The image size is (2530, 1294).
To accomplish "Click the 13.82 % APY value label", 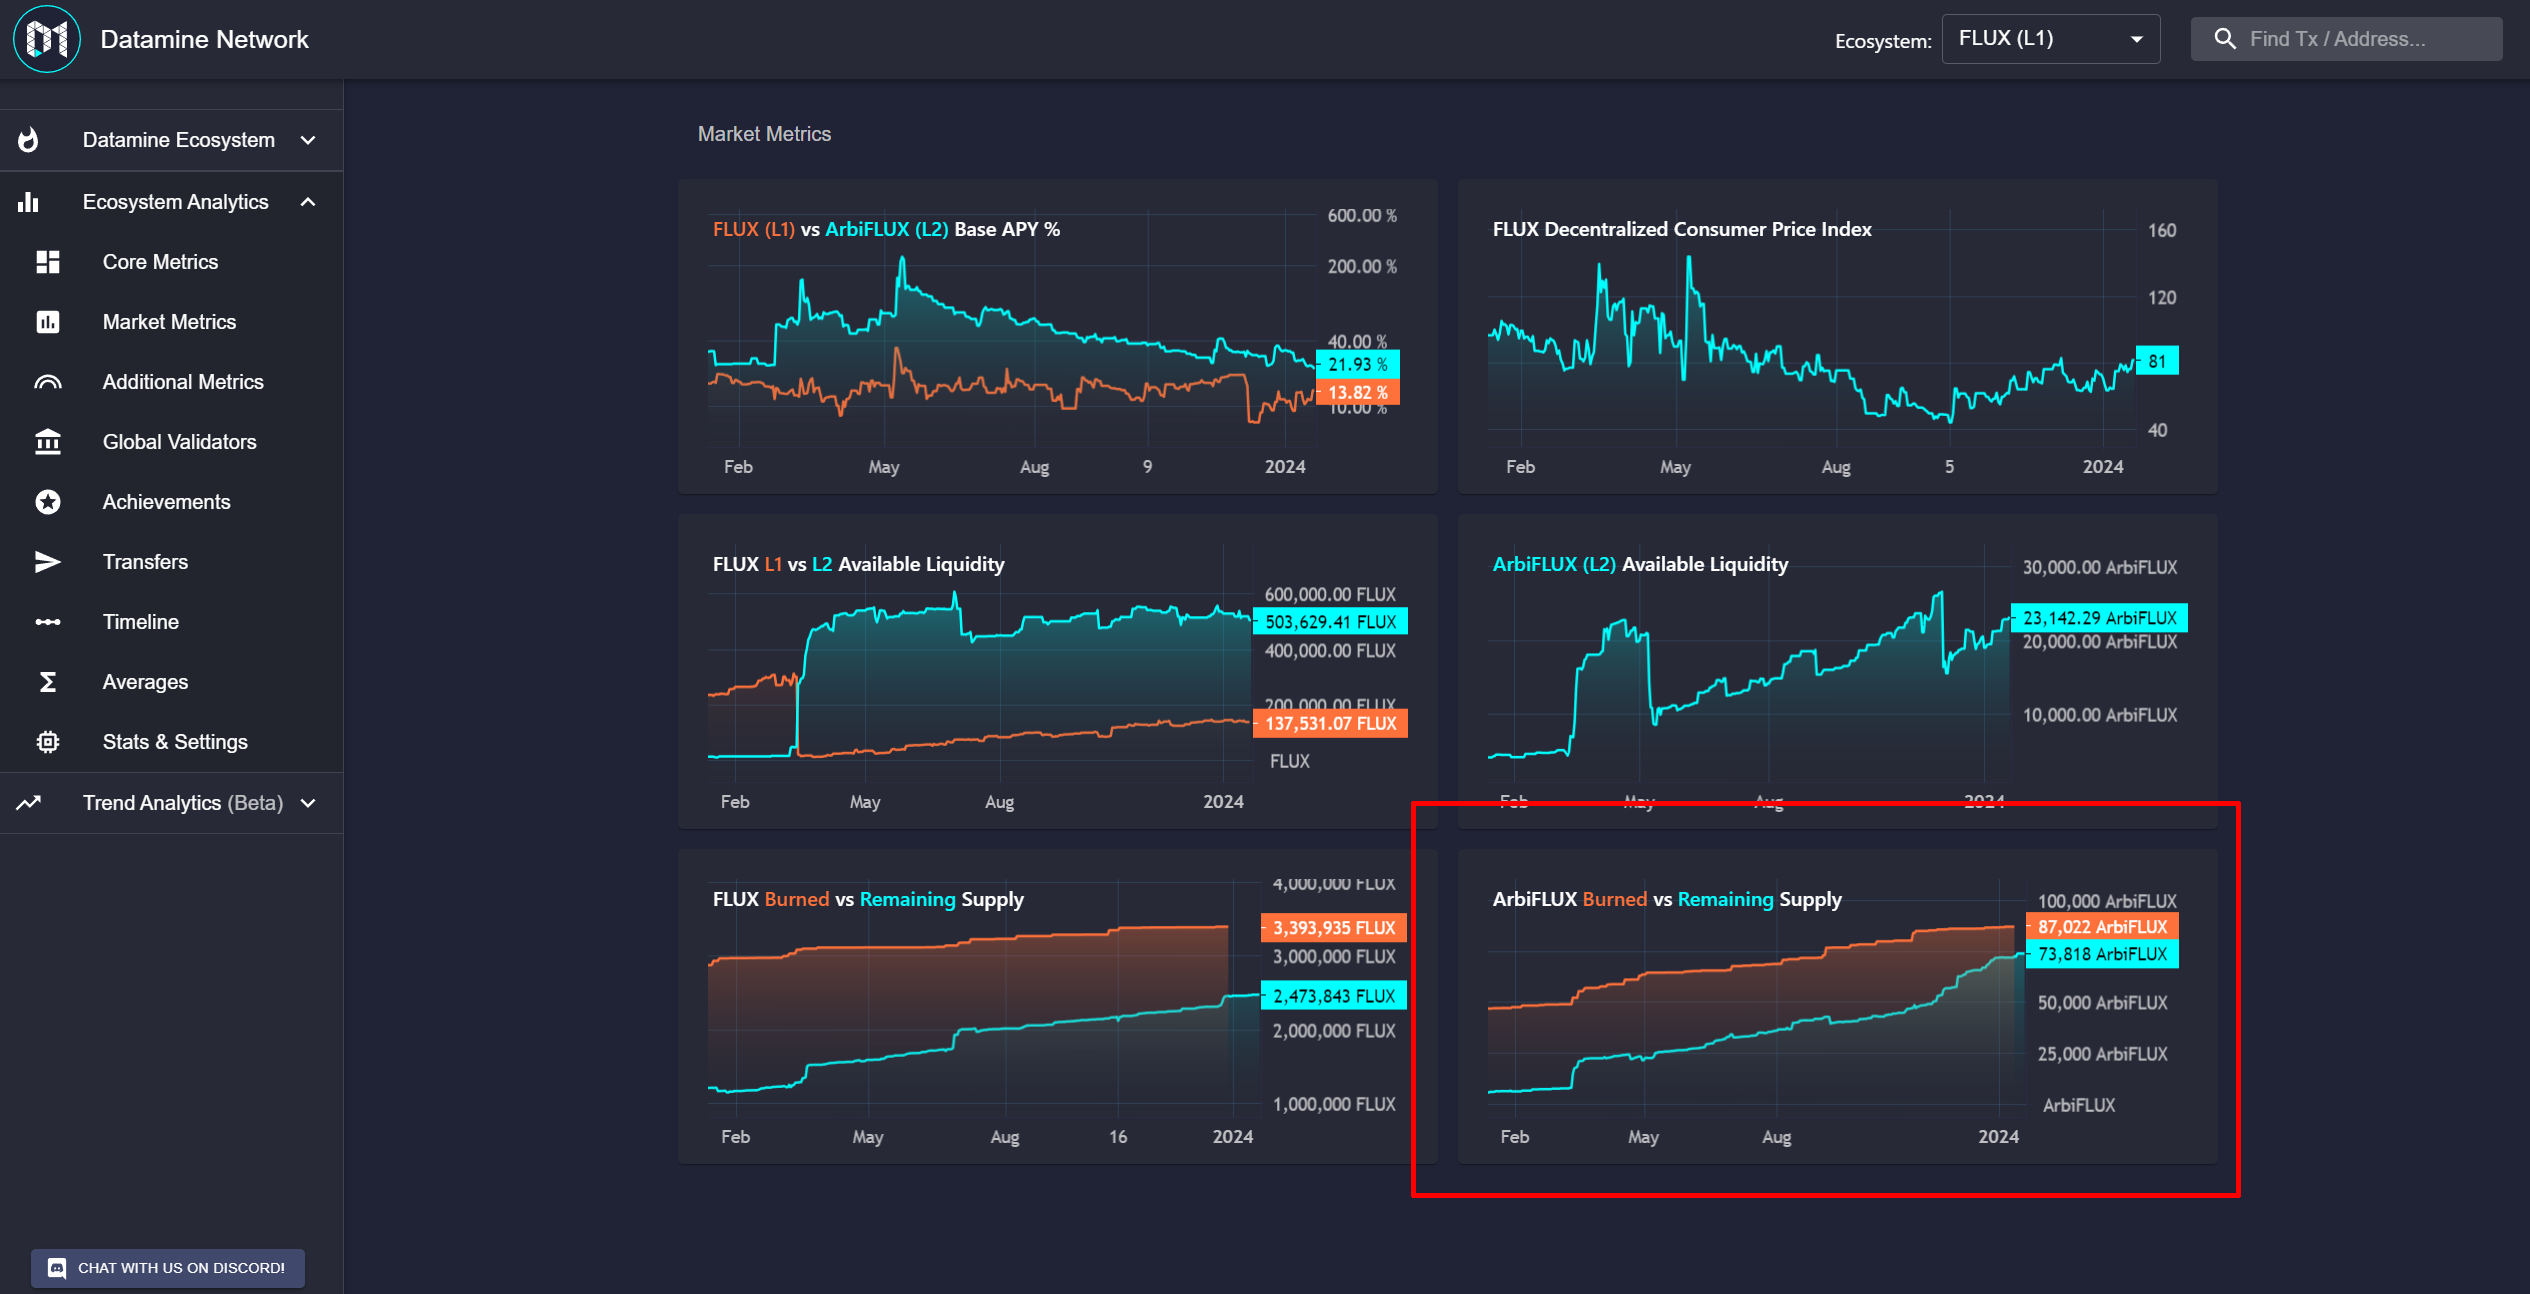I will 1358,392.
